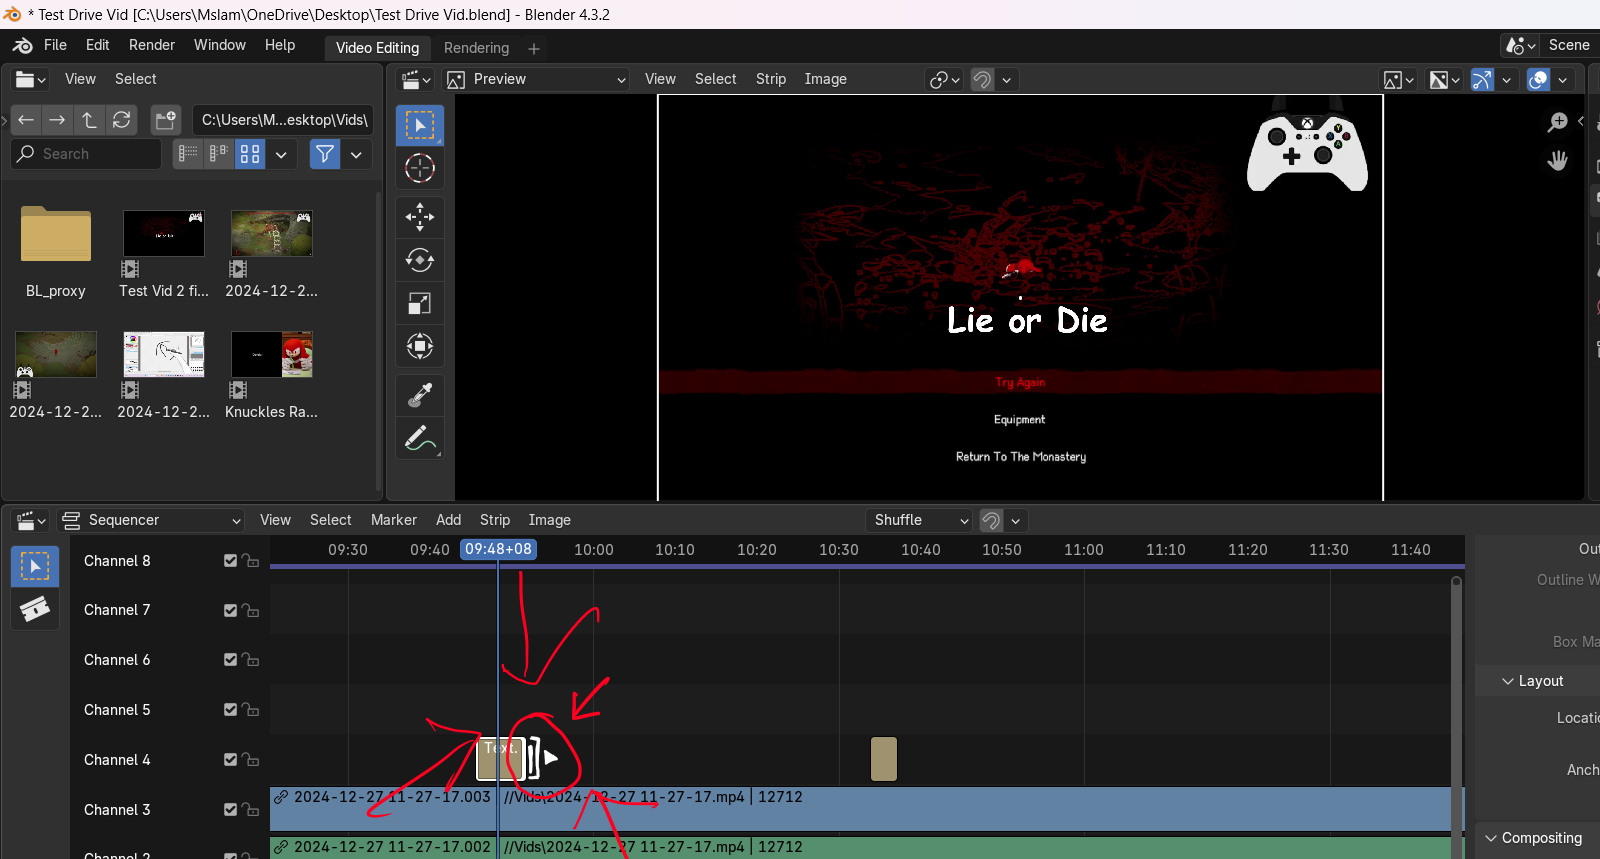Activate the 2D Cursor tool
The height and width of the screenshot is (859, 1600).
click(420, 168)
